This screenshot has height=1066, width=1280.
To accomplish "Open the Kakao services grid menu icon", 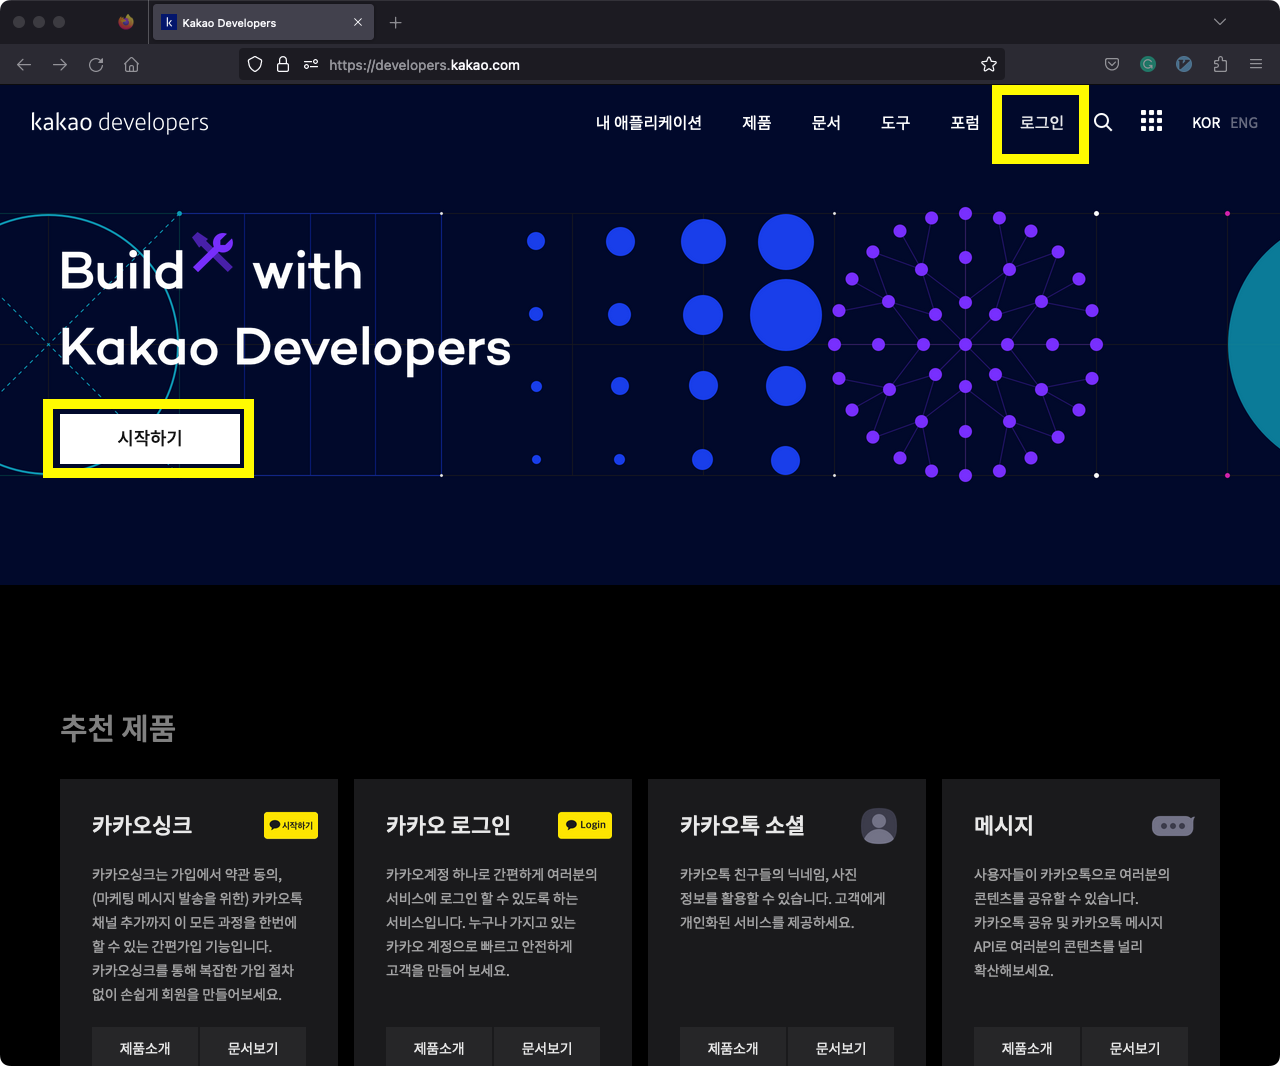I will coord(1151,121).
